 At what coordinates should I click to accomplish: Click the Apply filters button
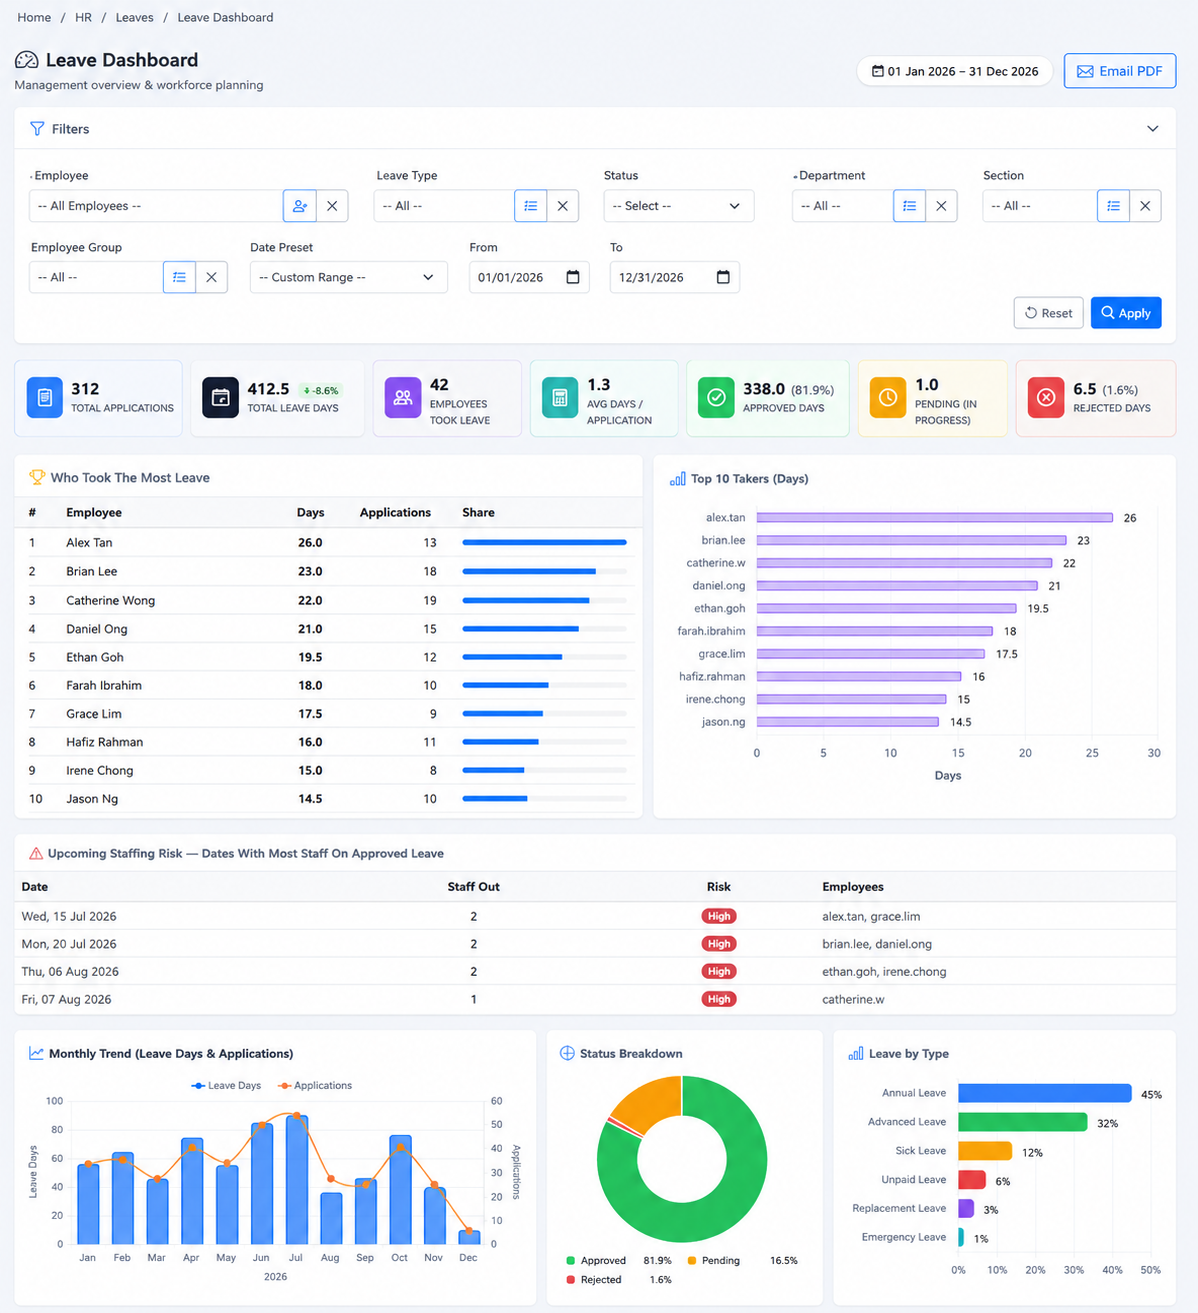pos(1126,313)
